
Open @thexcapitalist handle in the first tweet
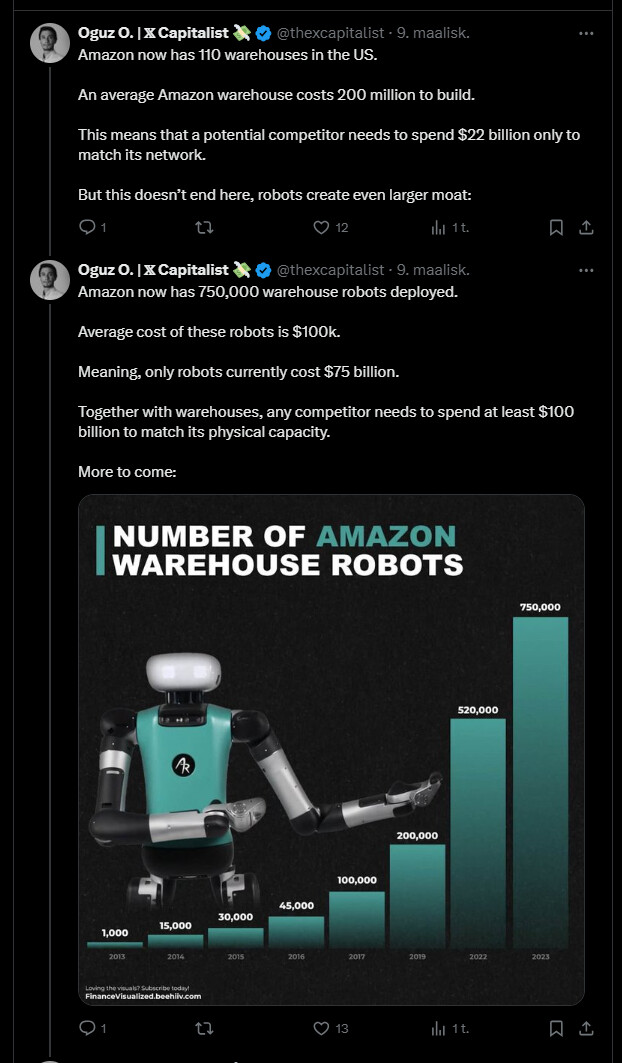[x=330, y=33]
